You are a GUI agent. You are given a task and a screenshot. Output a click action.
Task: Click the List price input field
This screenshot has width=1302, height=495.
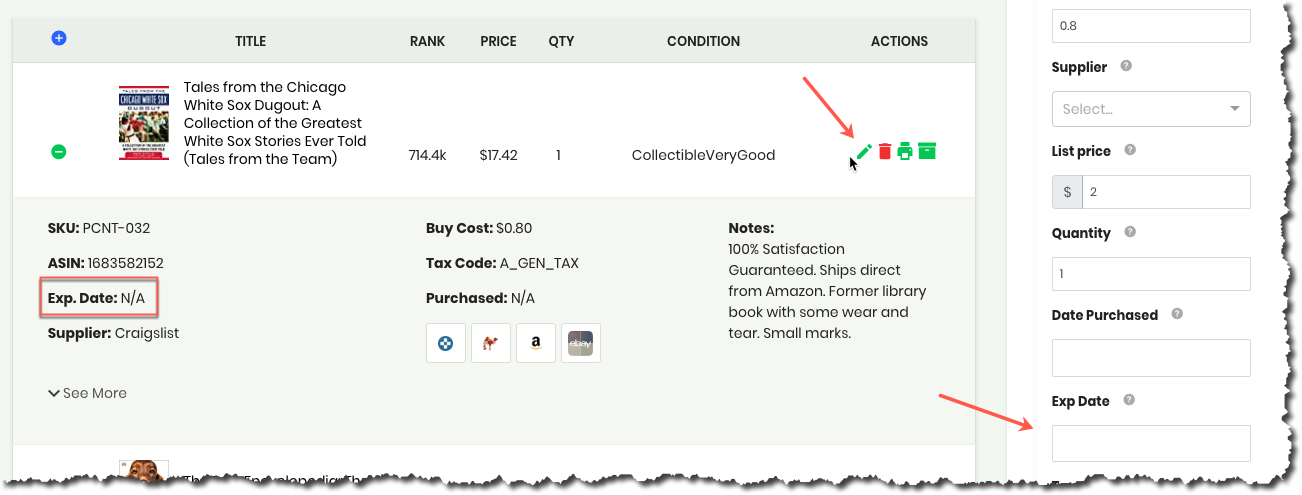[x=1166, y=192]
